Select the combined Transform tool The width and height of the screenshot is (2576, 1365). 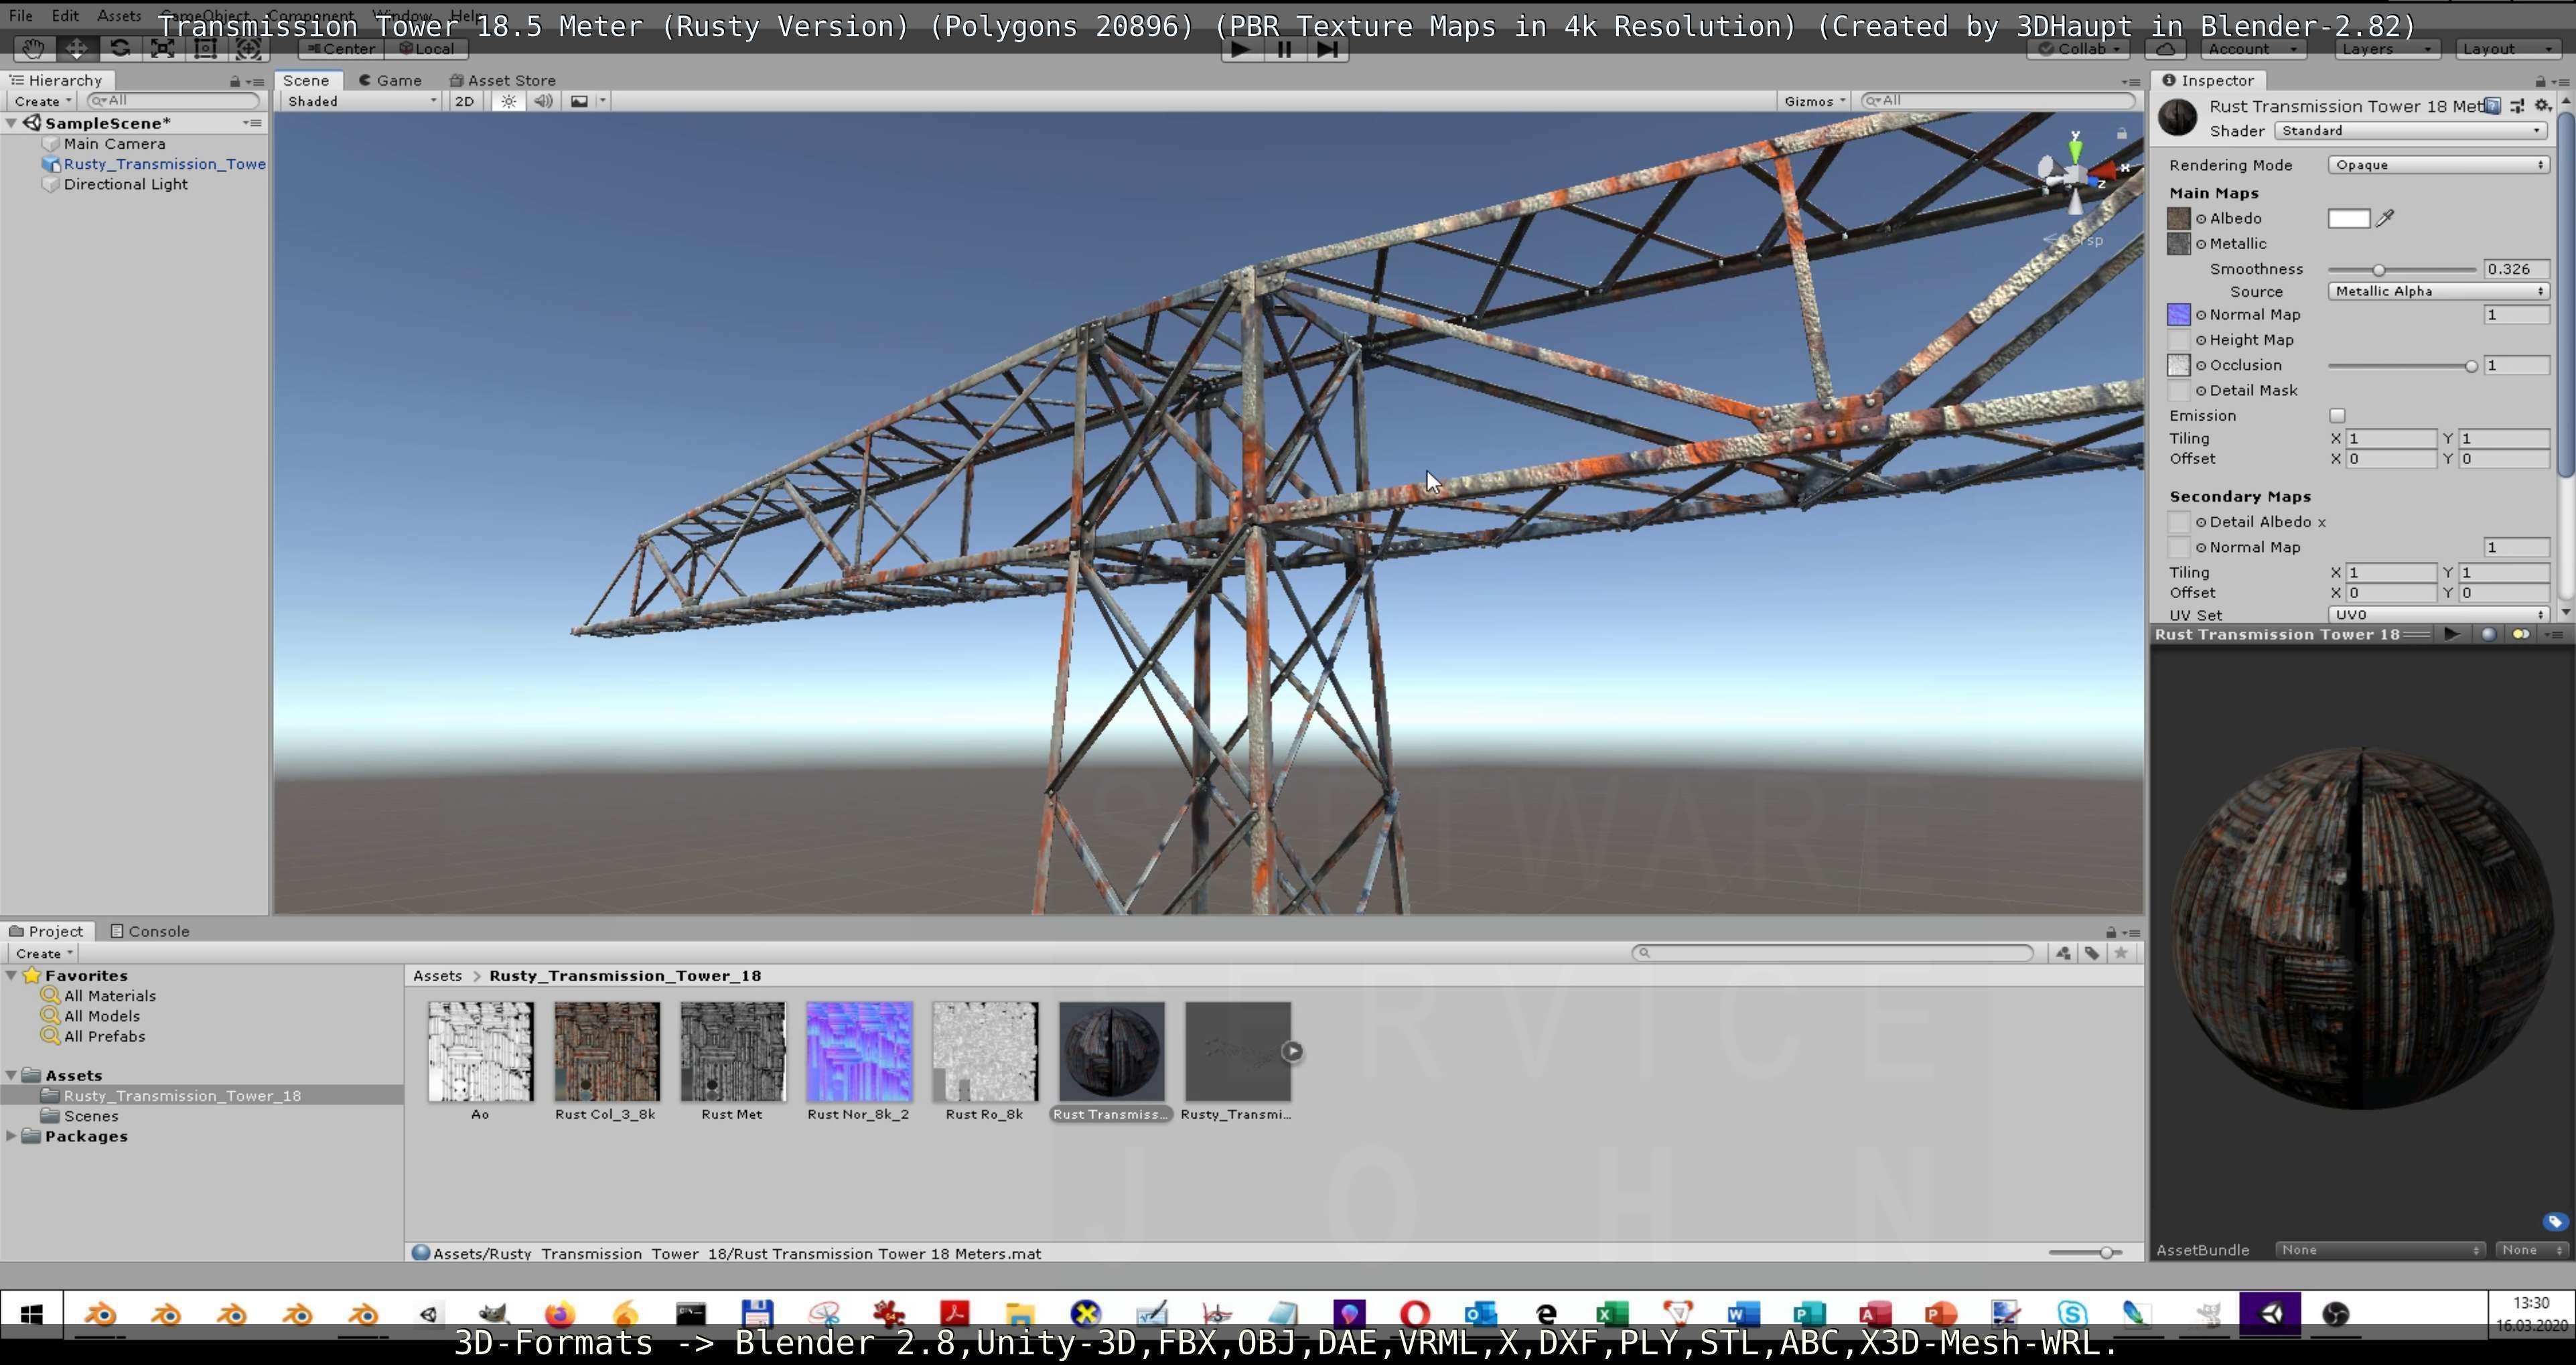pyautogui.click(x=248, y=48)
